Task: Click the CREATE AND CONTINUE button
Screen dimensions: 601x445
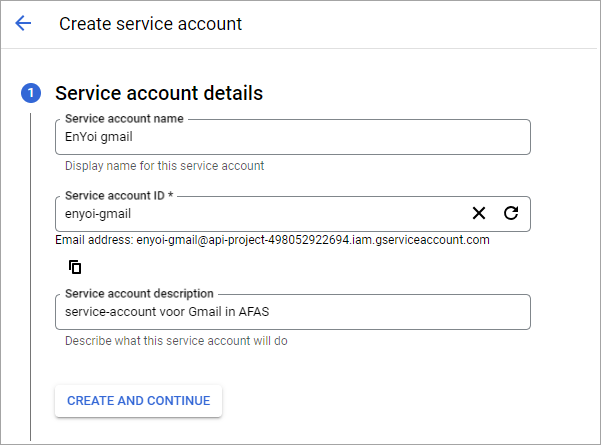Action: point(138,401)
